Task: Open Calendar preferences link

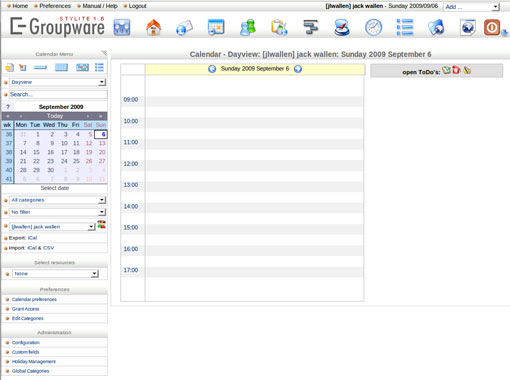Action: coord(34,299)
